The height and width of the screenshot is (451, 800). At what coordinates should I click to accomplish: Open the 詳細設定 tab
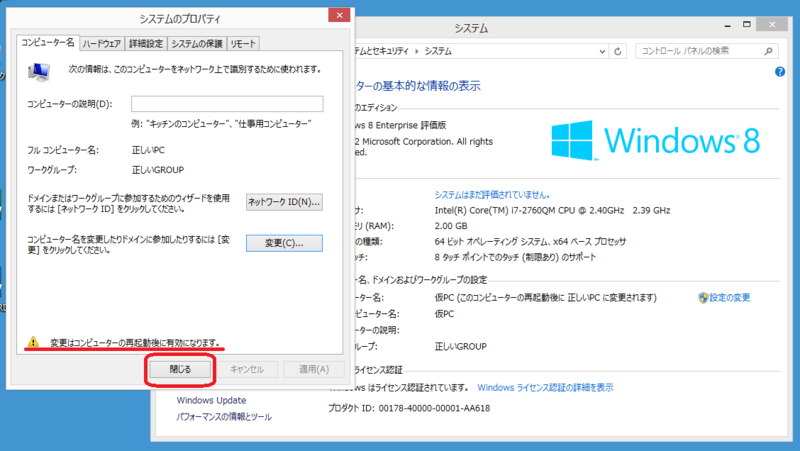tap(146, 44)
